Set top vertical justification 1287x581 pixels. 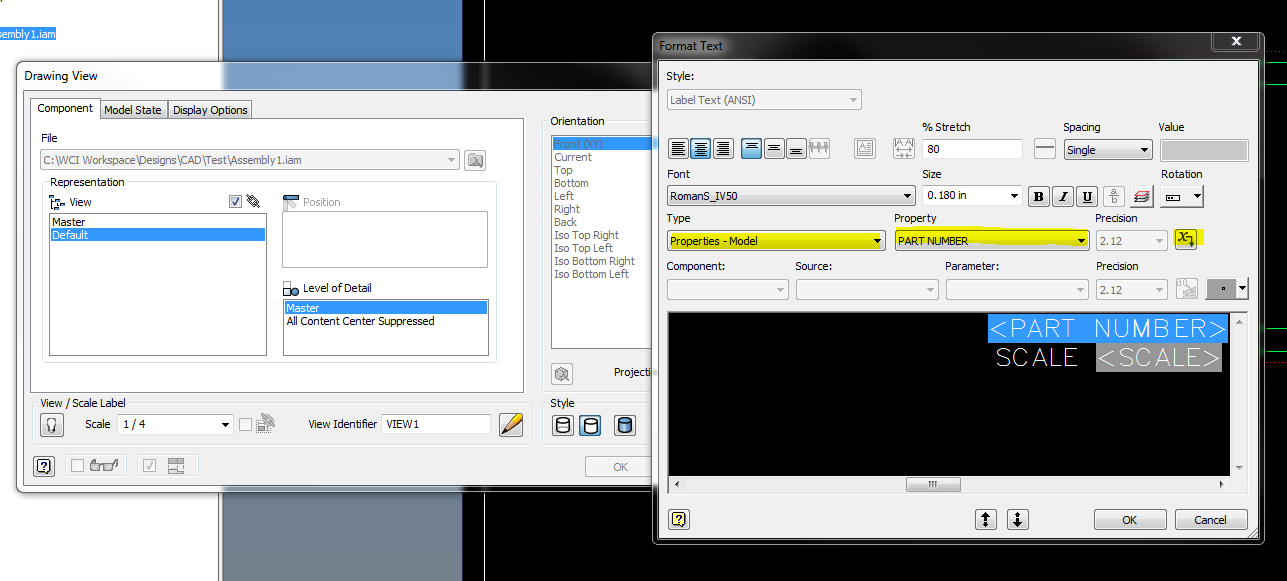(x=752, y=149)
